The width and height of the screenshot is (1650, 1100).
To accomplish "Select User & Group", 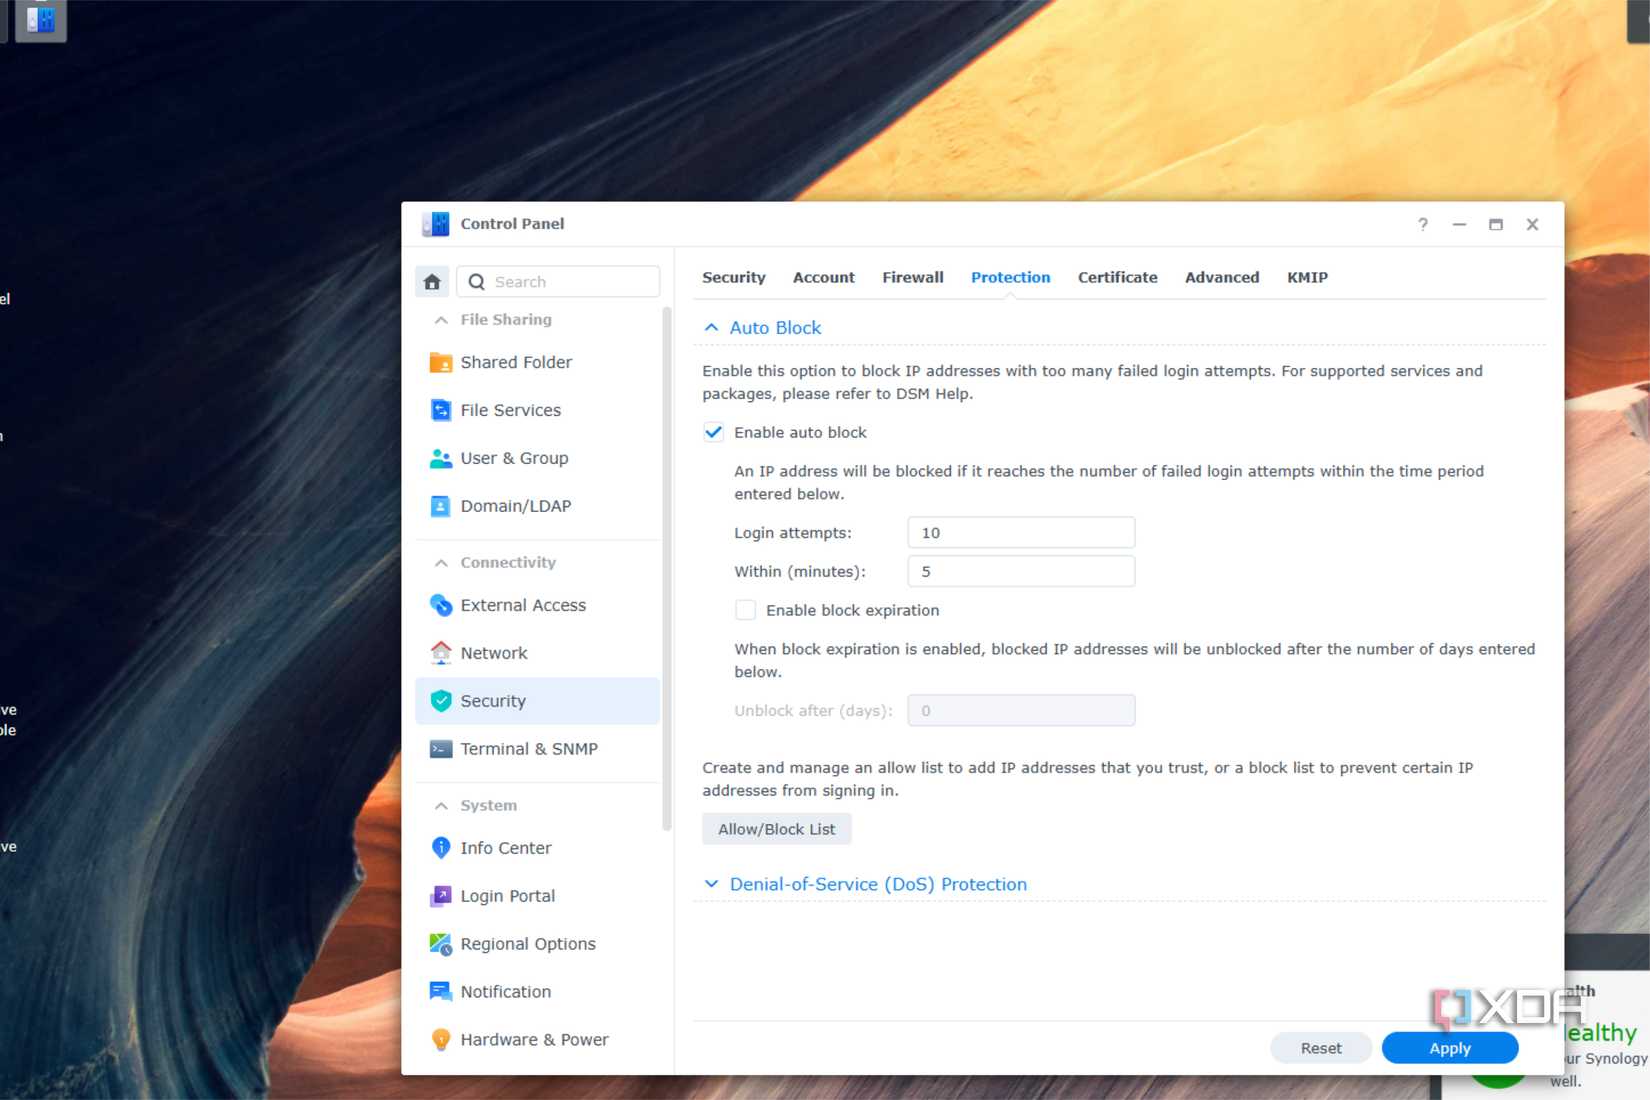I will (x=537, y=458).
